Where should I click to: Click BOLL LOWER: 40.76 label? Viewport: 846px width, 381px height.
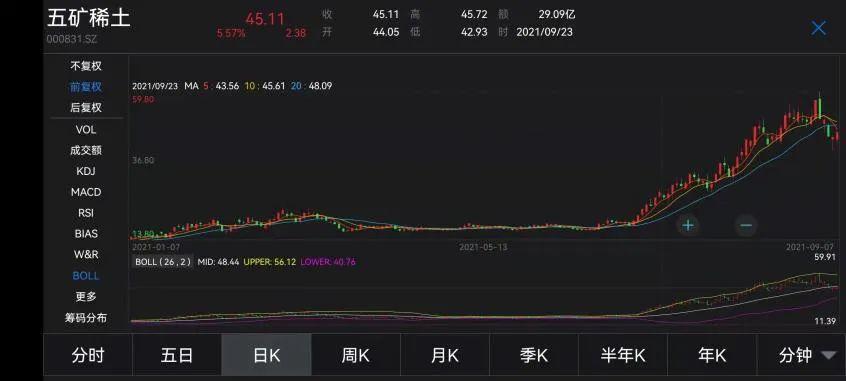point(328,262)
